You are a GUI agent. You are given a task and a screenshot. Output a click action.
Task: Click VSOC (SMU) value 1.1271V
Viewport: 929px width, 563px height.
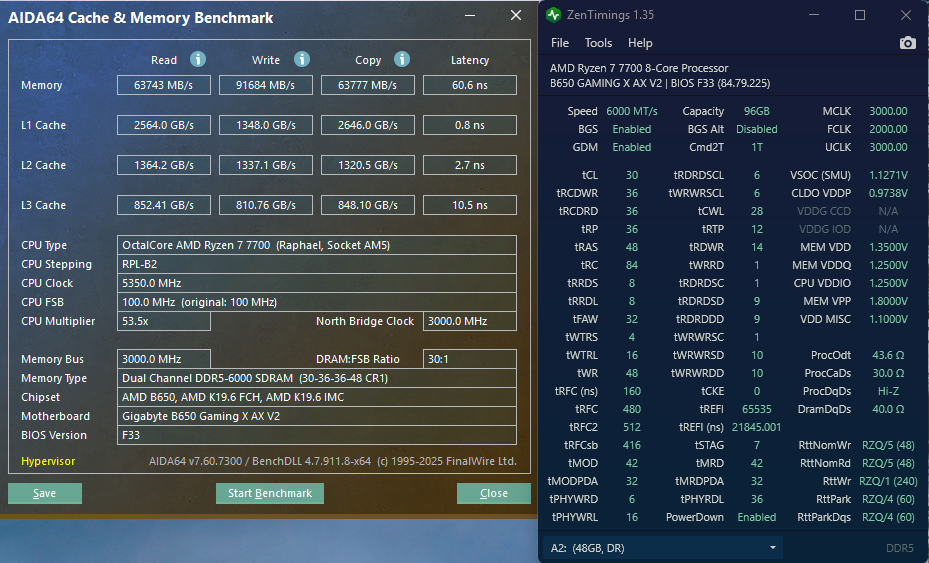coord(888,175)
